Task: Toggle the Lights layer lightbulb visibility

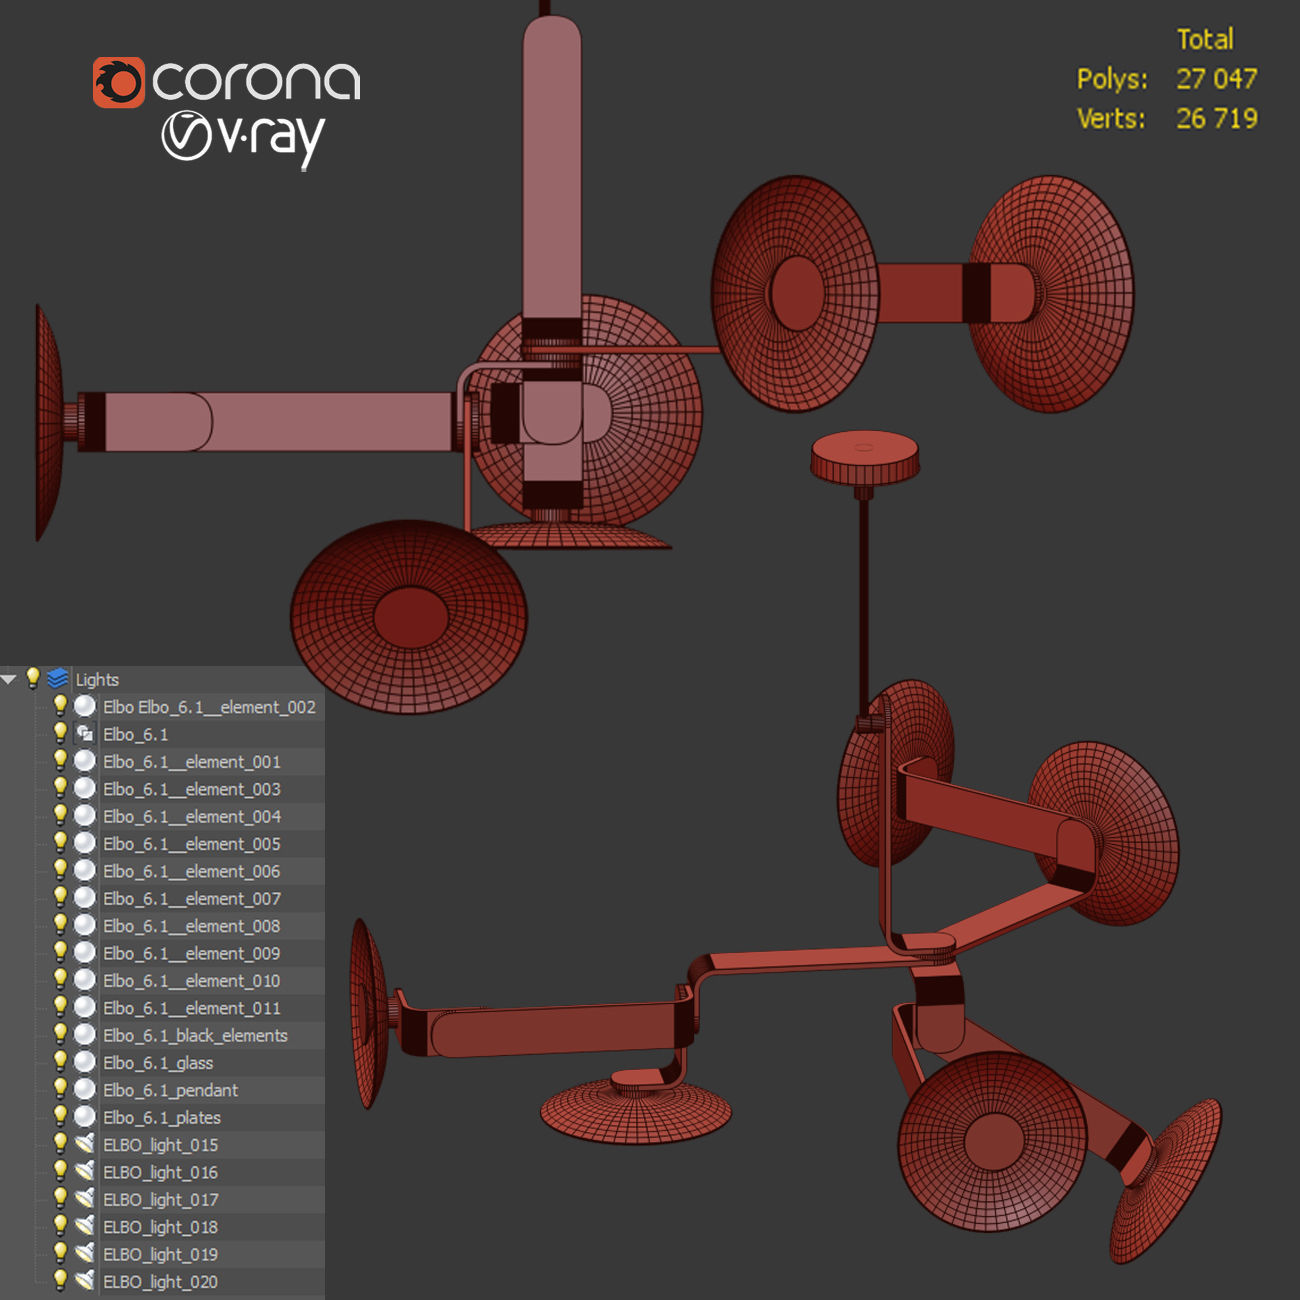Action: click(x=33, y=678)
